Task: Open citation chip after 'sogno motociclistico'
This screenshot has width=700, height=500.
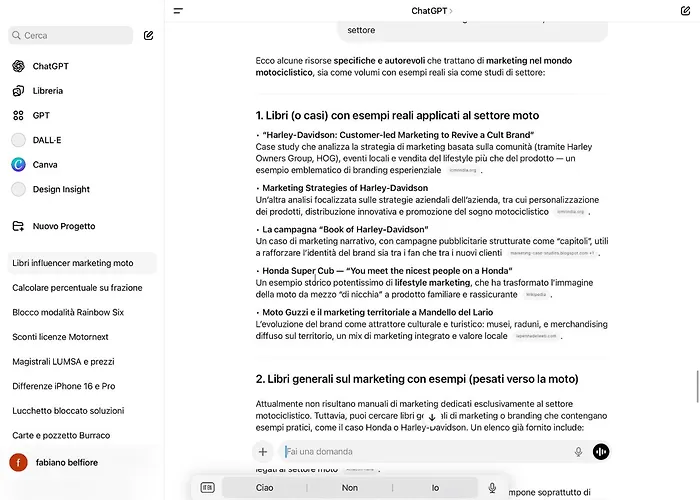Action: coord(571,212)
